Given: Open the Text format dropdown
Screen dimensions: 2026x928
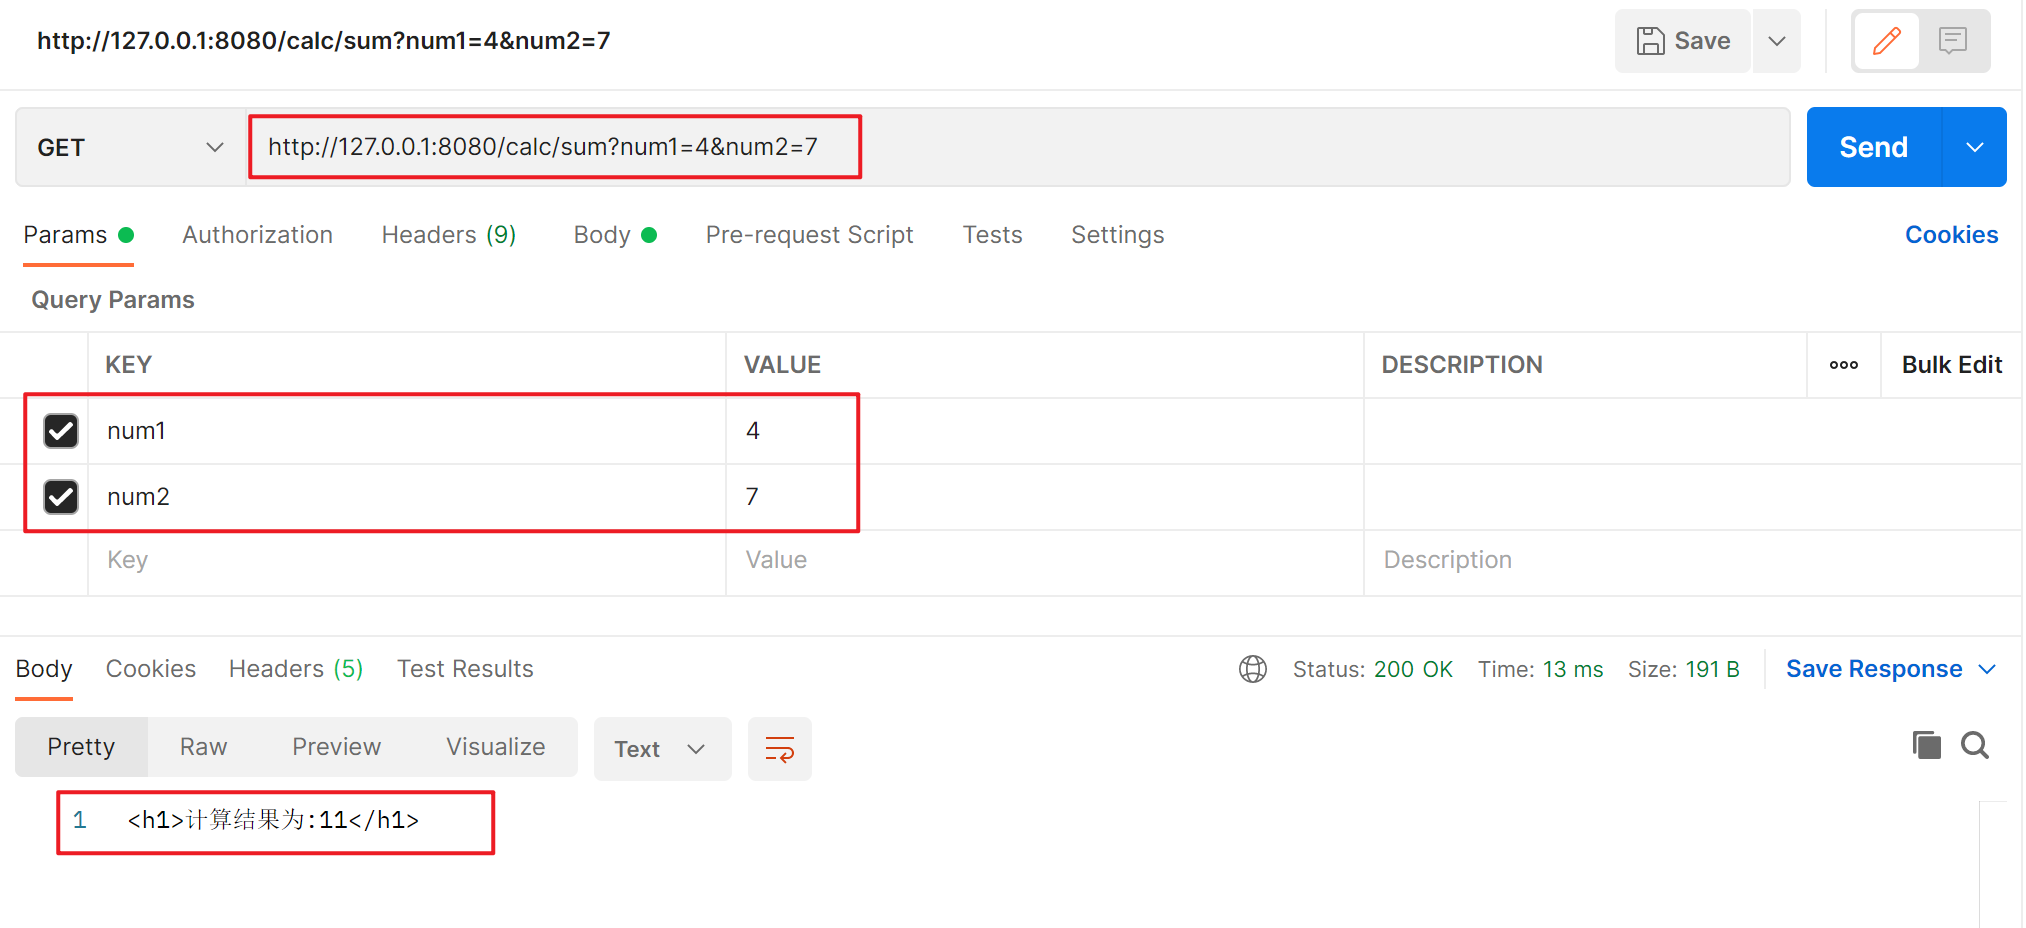Looking at the screenshot, I should coord(662,749).
